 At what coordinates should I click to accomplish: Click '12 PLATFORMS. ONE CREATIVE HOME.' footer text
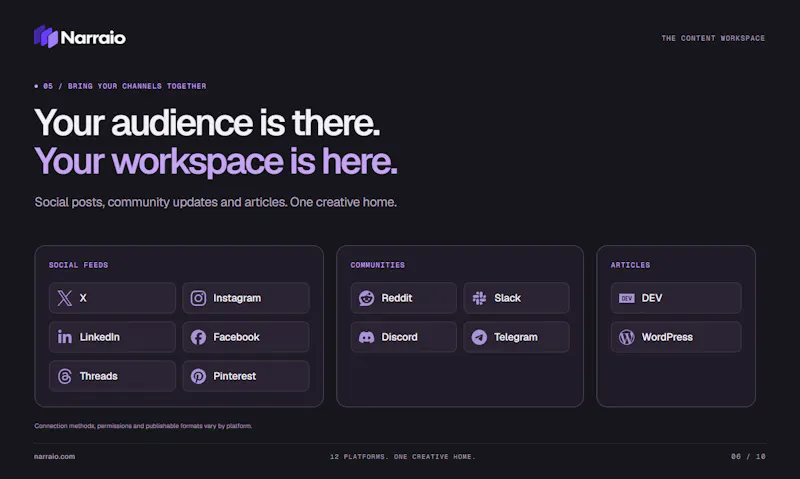403,457
